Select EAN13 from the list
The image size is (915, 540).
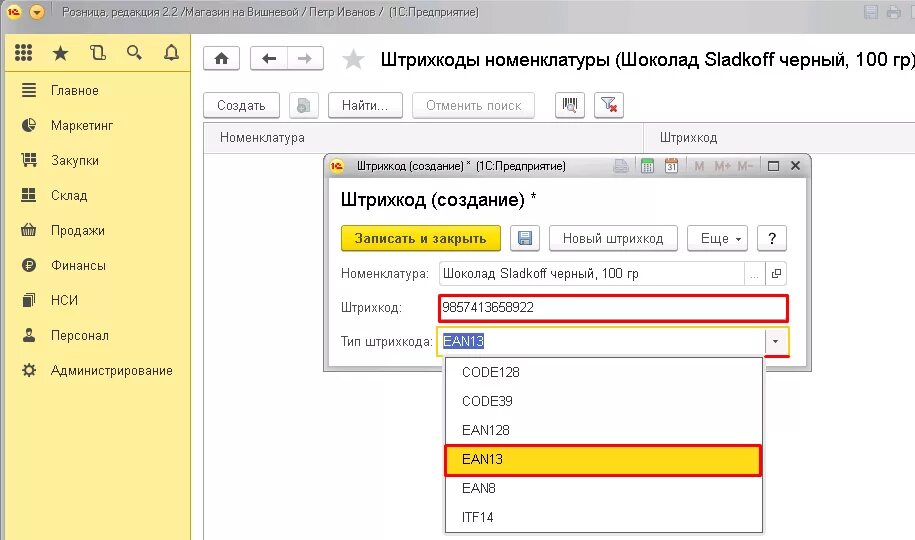[603, 459]
